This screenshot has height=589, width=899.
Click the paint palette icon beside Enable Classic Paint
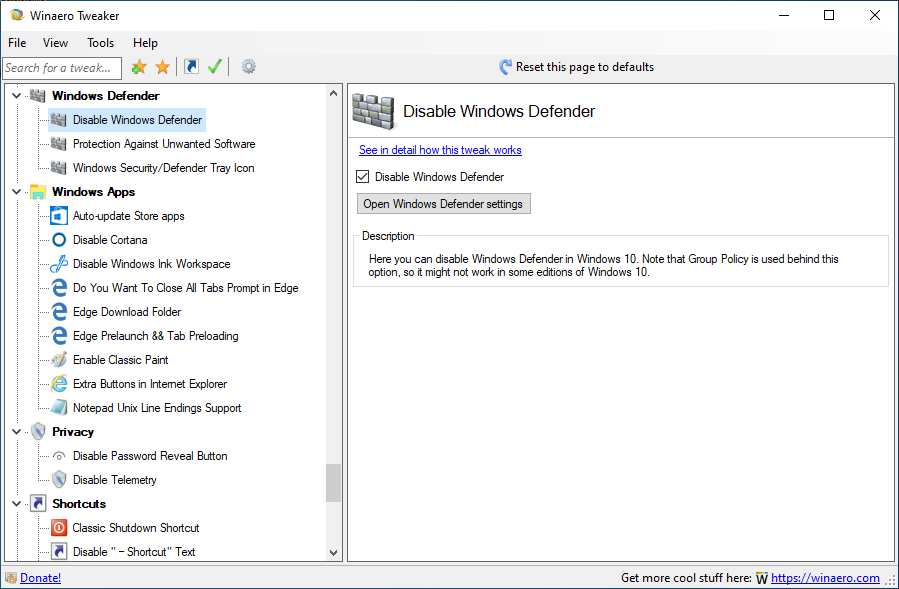point(59,360)
